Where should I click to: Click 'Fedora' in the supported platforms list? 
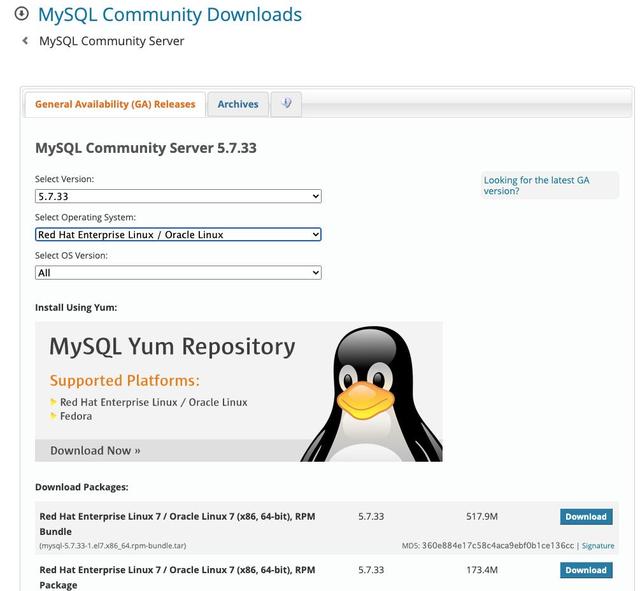[76, 416]
